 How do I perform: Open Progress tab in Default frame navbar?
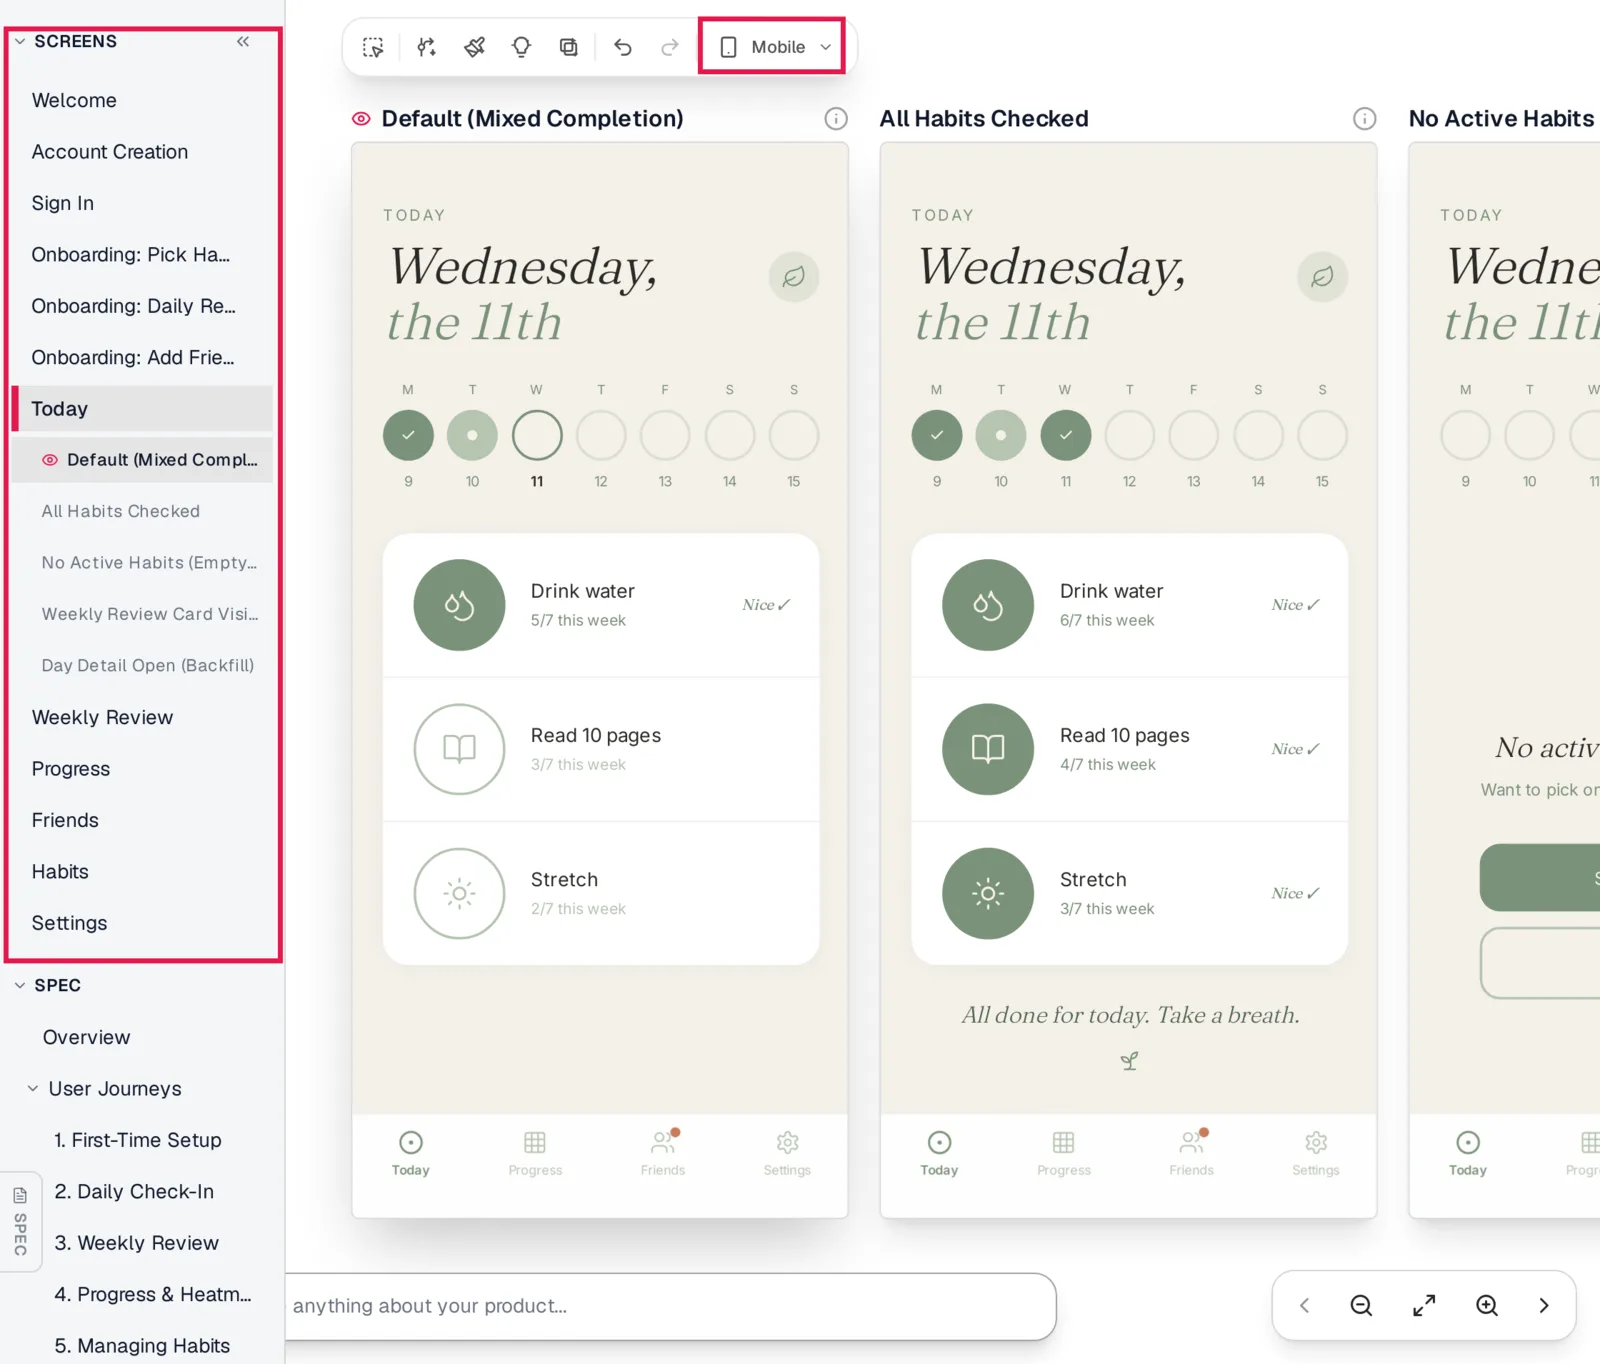pyautogui.click(x=535, y=1153)
